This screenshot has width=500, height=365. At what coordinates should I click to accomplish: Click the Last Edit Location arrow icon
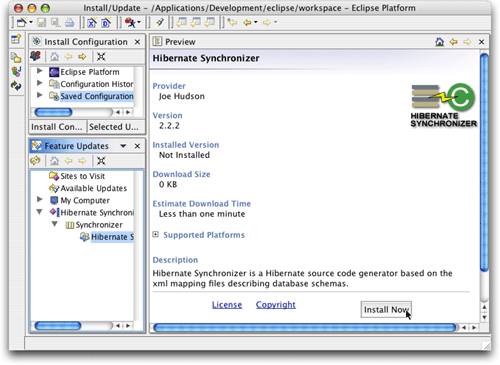tap(232, 22)
